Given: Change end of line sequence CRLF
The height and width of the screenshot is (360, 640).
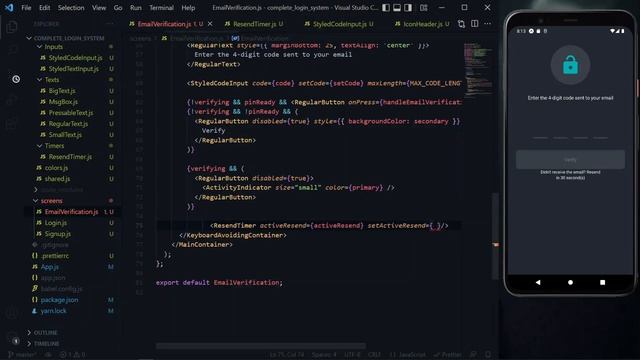Looking at the screenshot, I should click(x=374, y=355).
